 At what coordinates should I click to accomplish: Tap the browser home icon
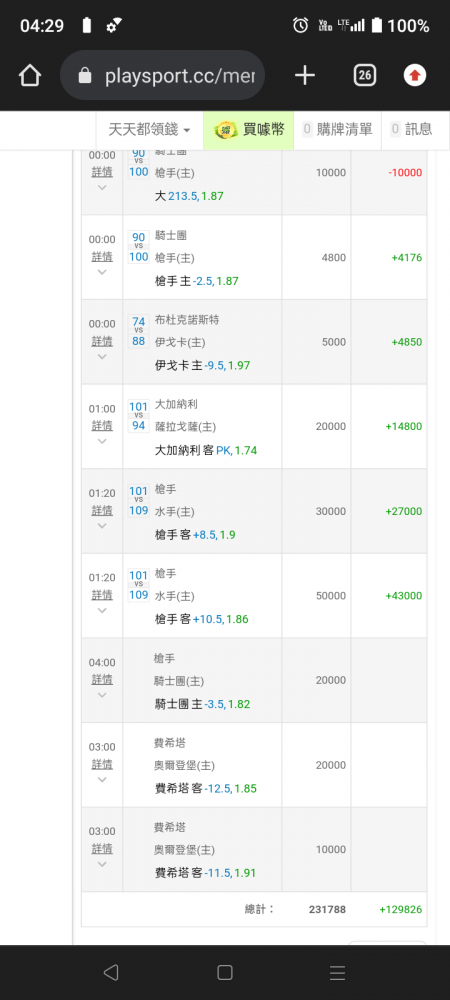pyautogui.click(x=30, y=76)
